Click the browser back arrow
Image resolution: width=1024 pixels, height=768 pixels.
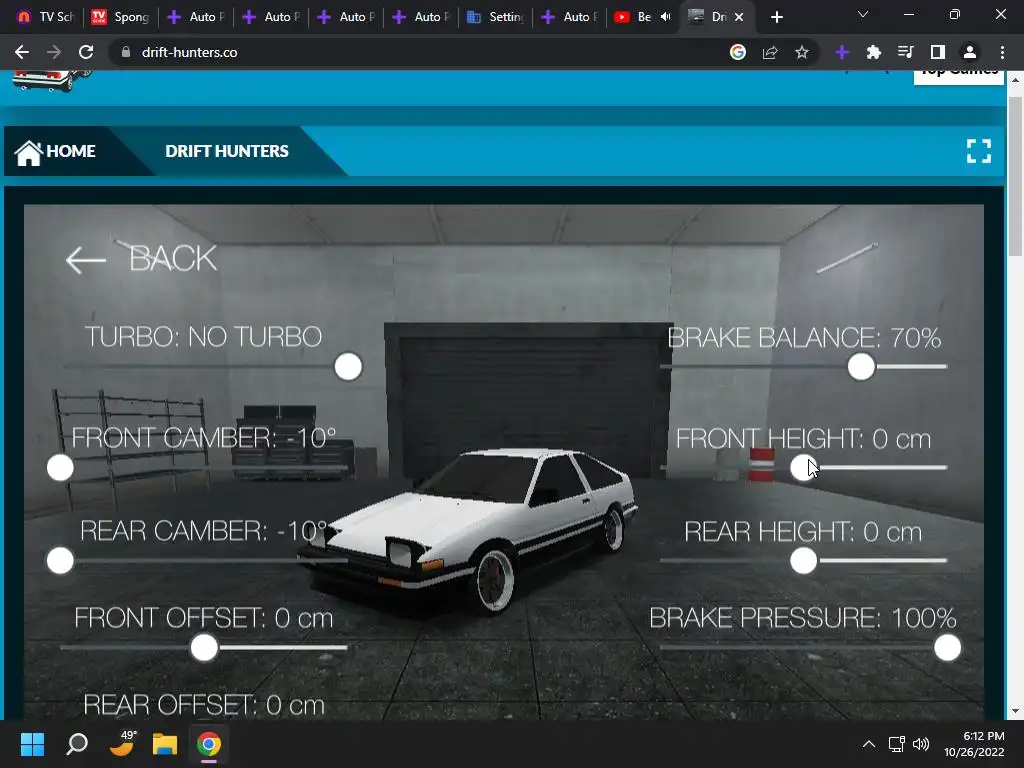[22, 52]
